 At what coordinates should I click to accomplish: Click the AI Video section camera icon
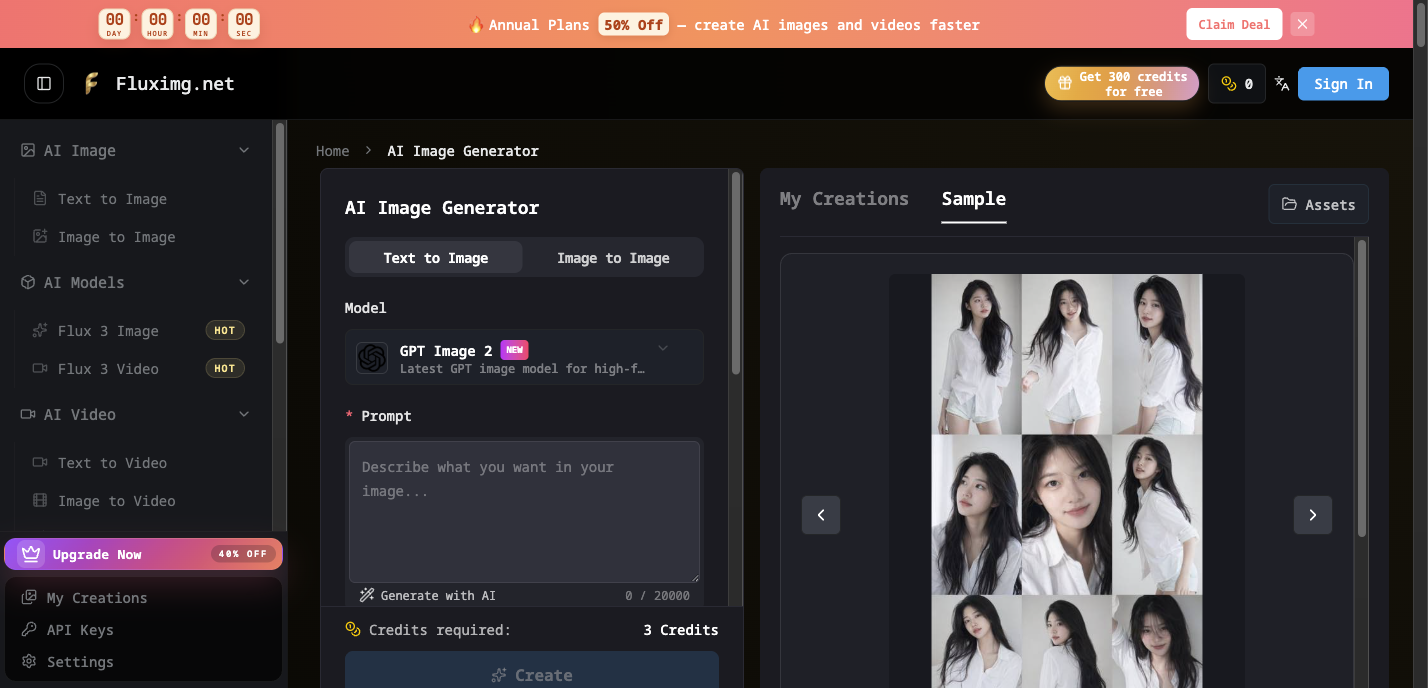[x=28, y=414]
